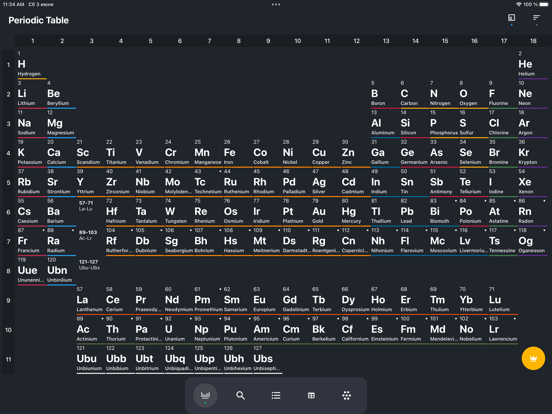Open the search icon in bottom bar
Screen dimensions: 552x414
pyautogui.click(x=240, y=395)
